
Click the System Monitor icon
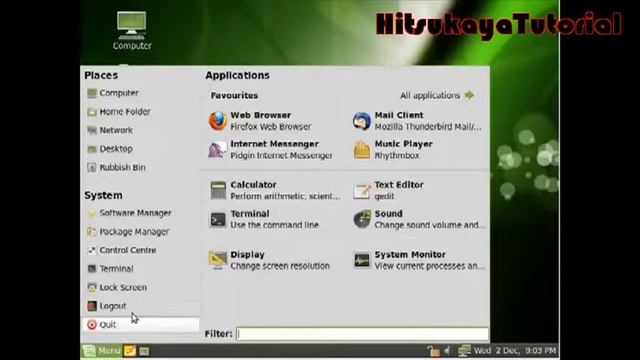tap(362, 260)
